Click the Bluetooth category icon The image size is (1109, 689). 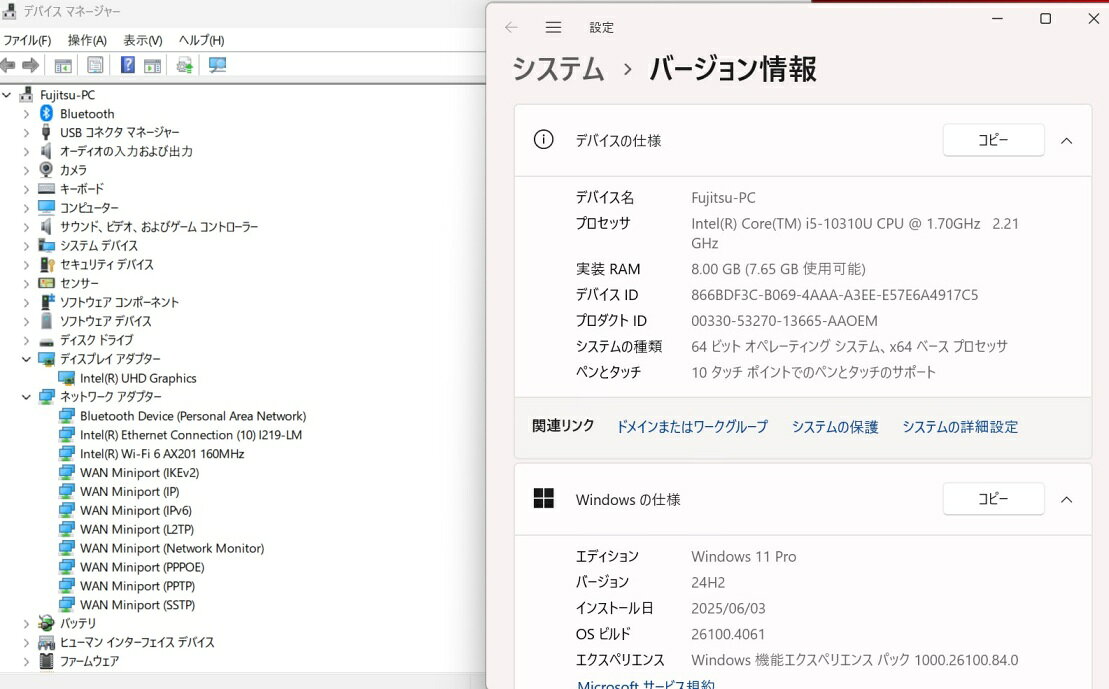pos(46,114)
